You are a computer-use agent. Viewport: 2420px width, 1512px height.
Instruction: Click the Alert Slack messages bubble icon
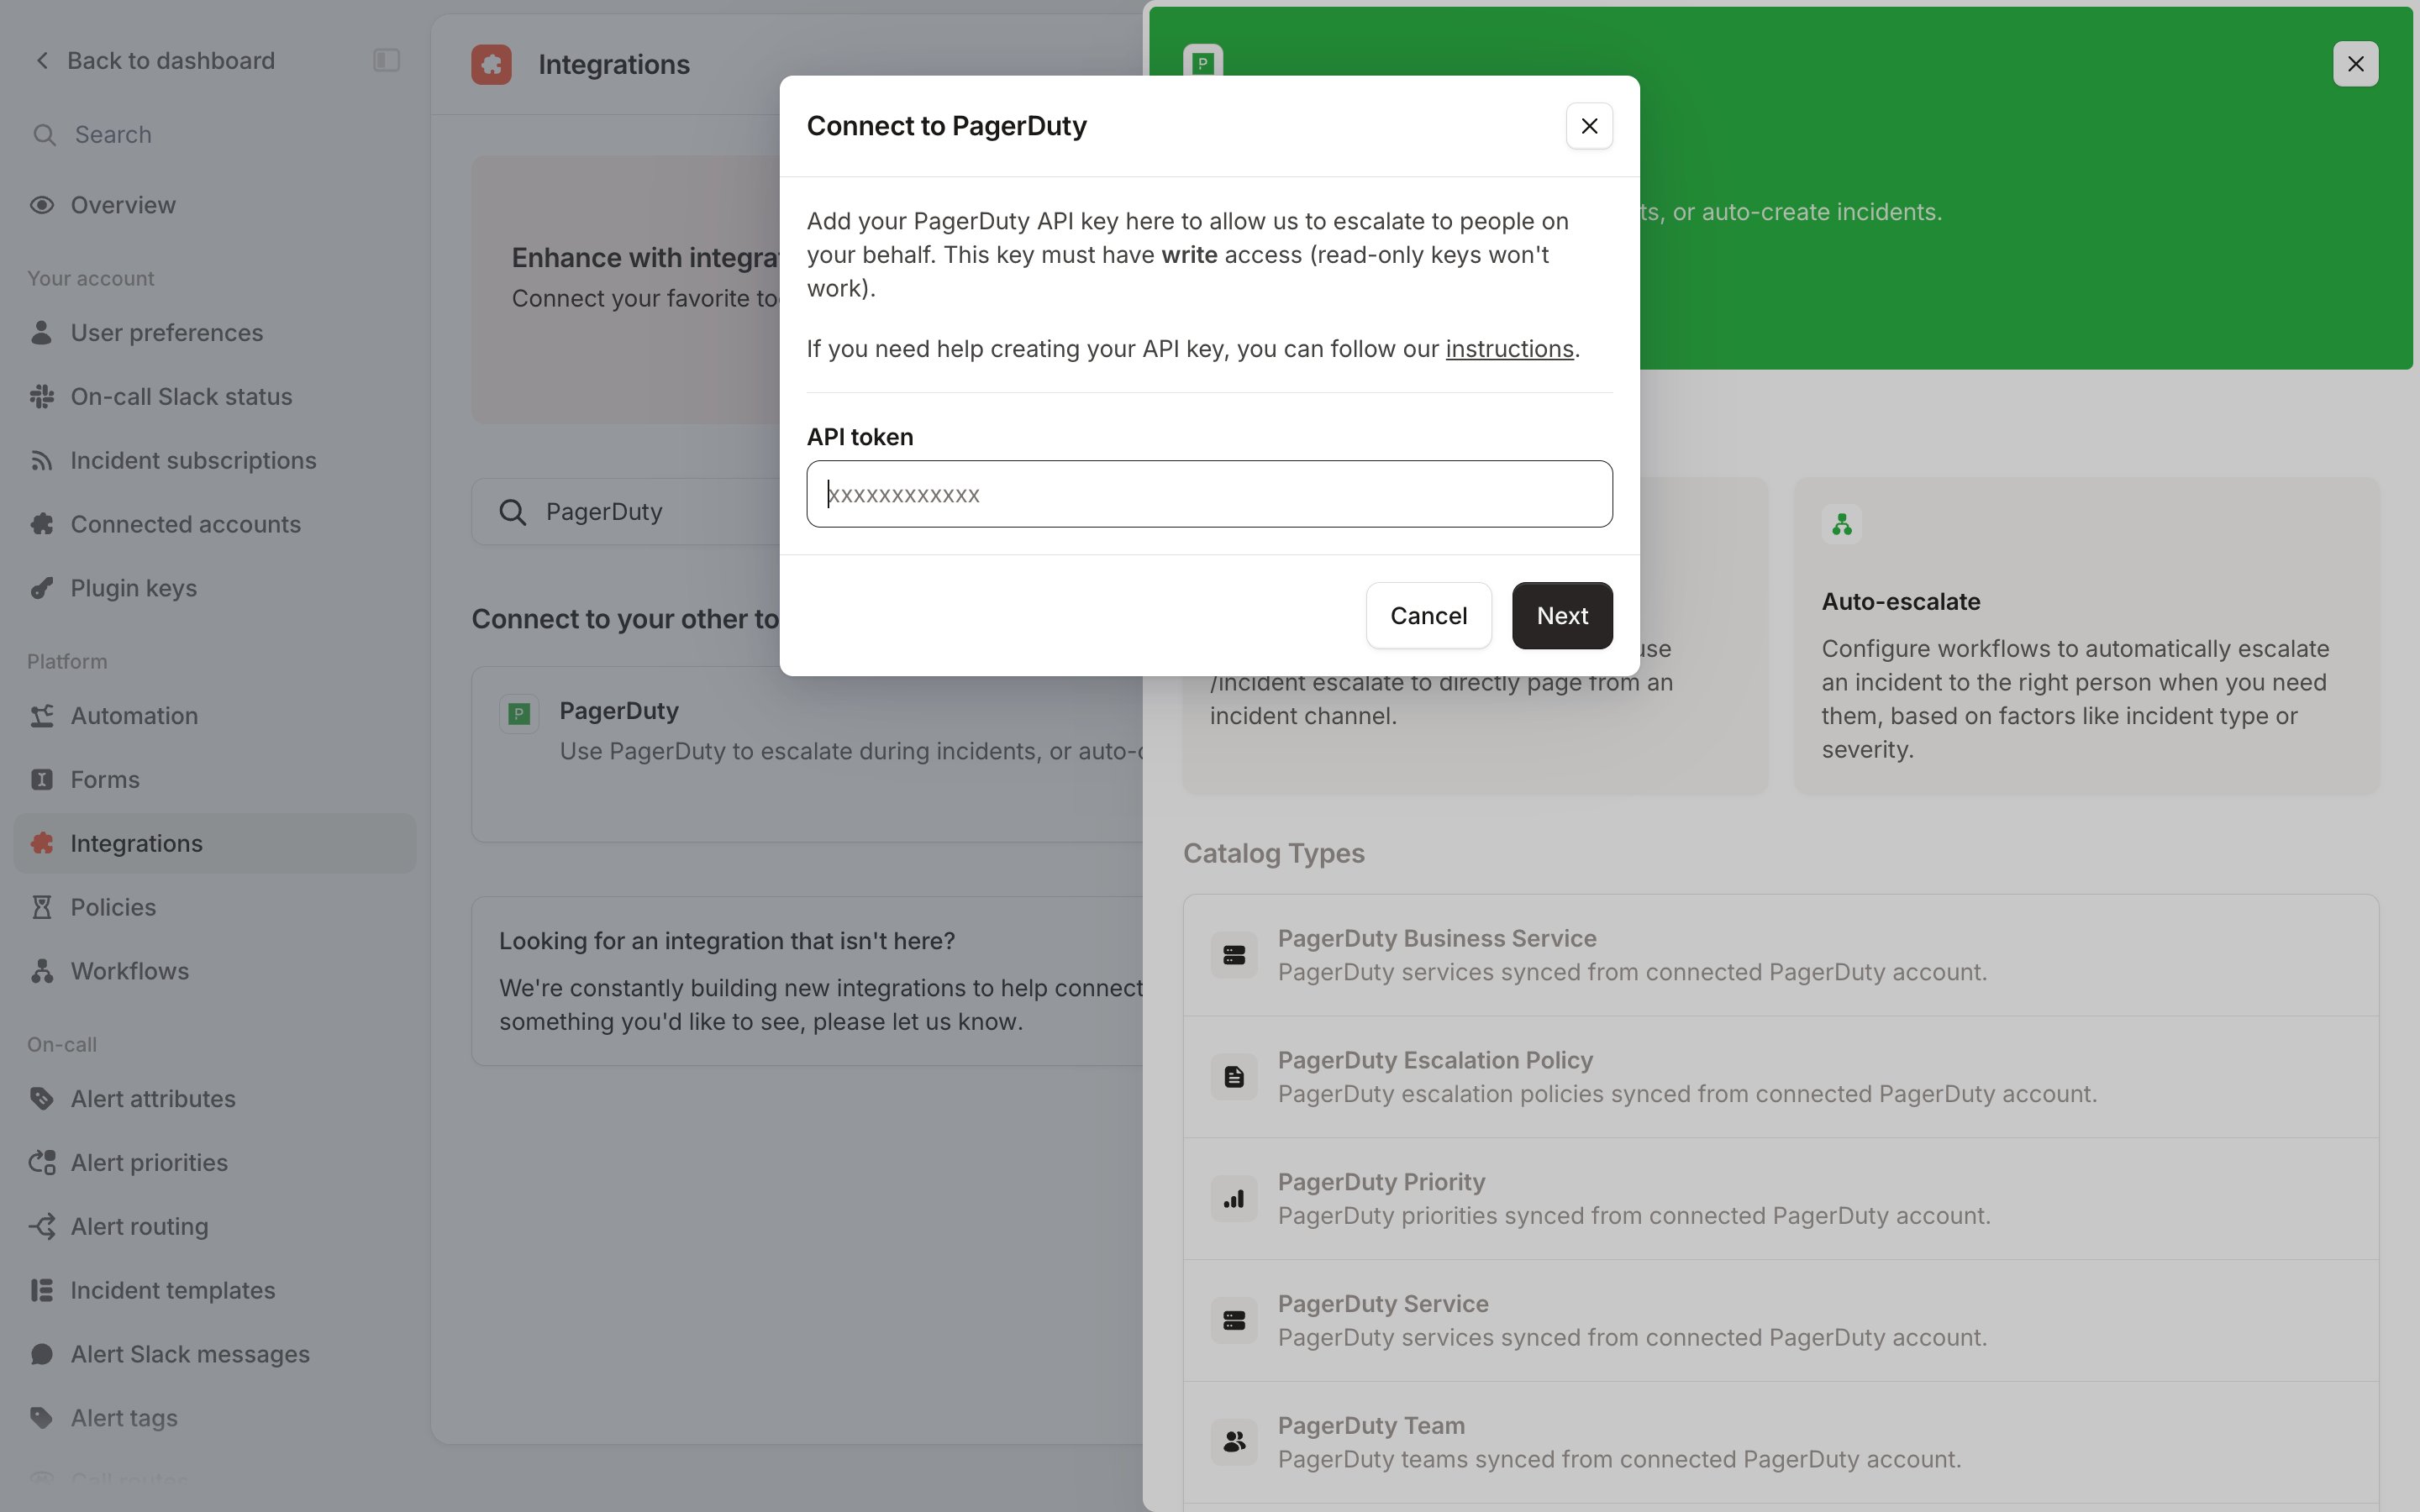coord(42,1355)
